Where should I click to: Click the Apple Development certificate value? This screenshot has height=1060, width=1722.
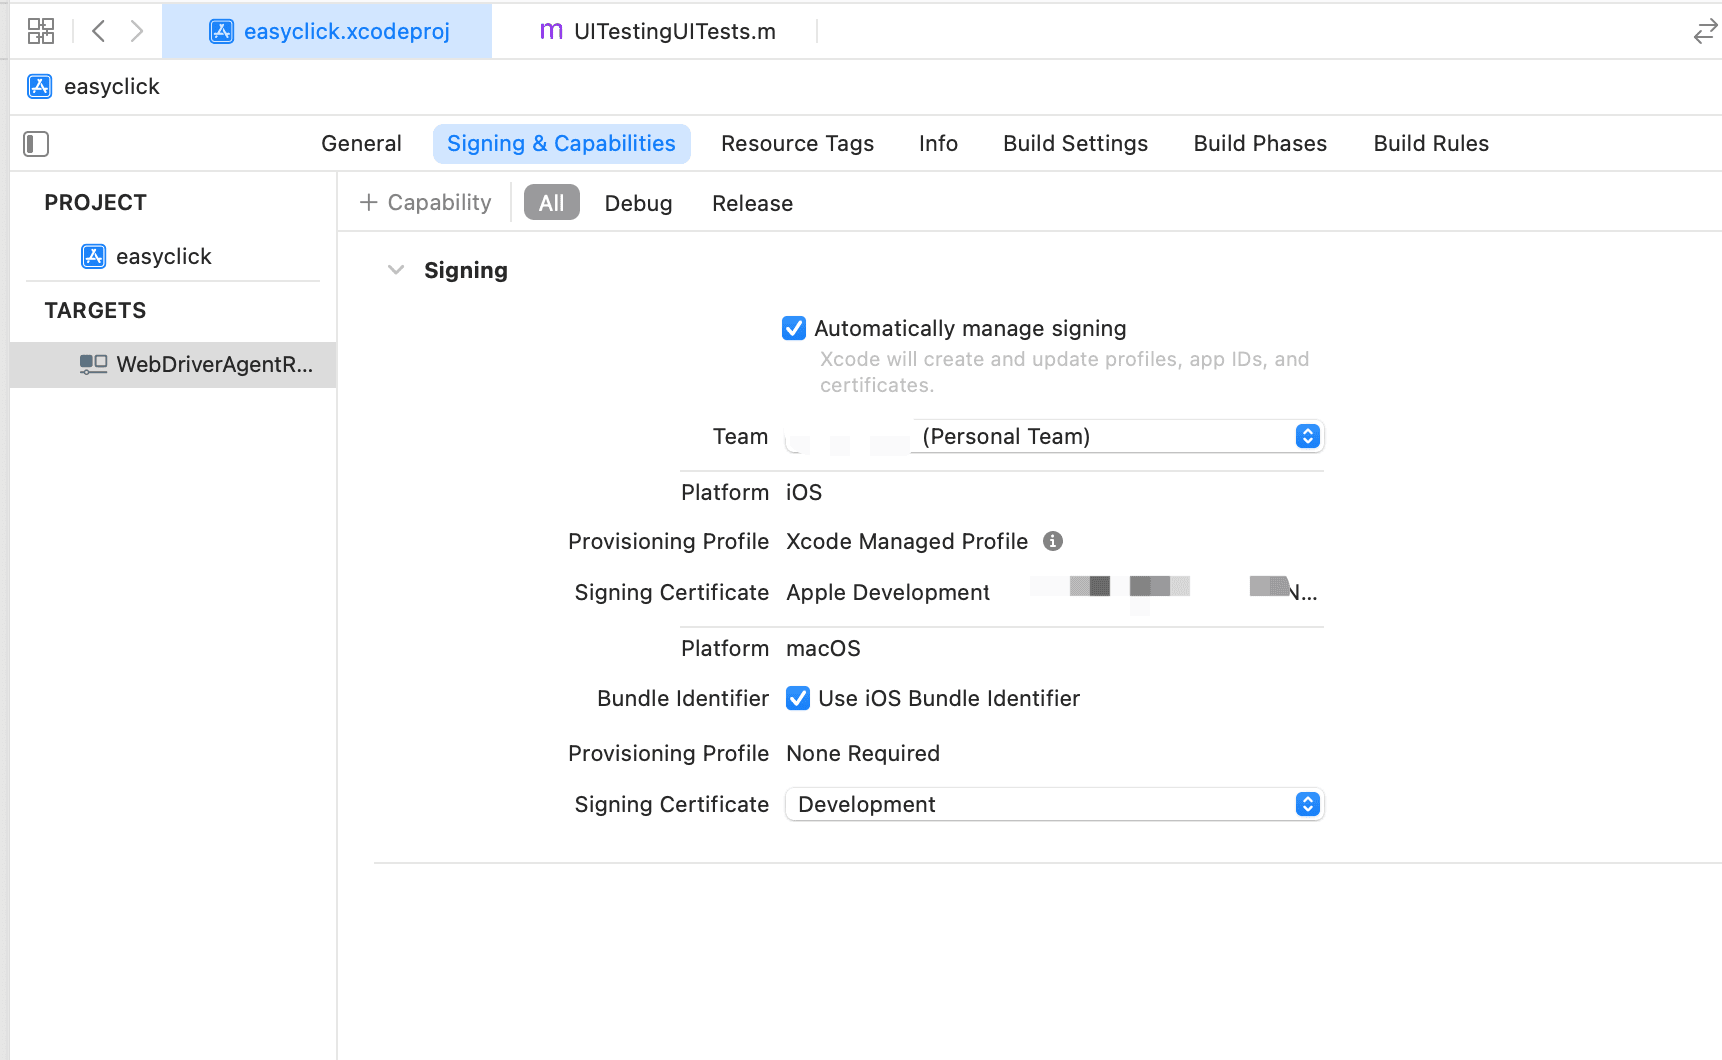pyautogui.click(x=888, y=592)
